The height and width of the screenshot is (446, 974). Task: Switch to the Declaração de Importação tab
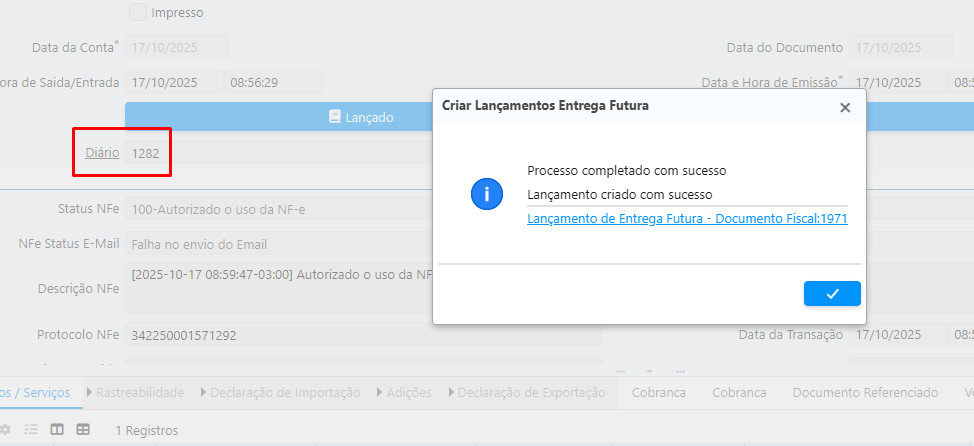click(x=284, y=393)
